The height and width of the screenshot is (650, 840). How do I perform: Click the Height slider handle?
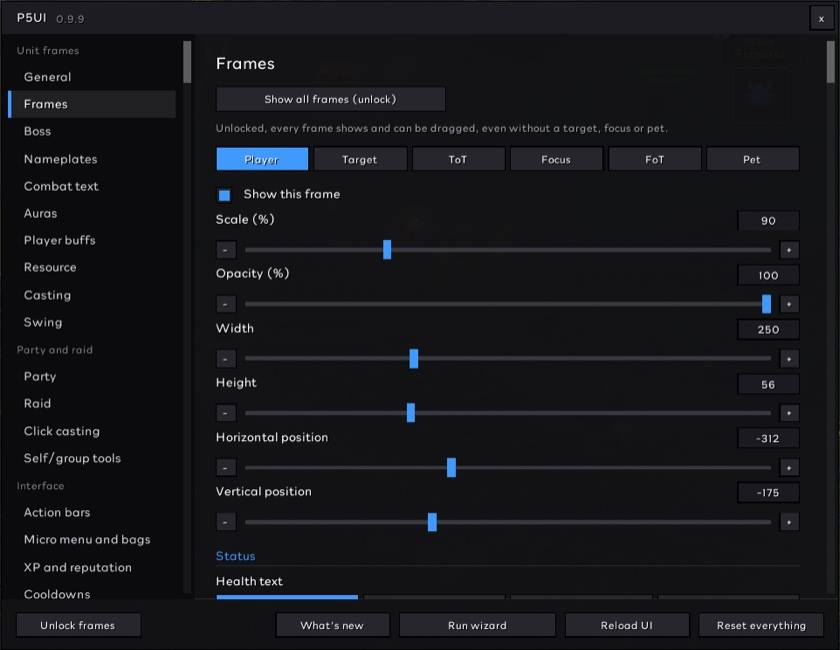pyautogui.click(x=411, y=413)
